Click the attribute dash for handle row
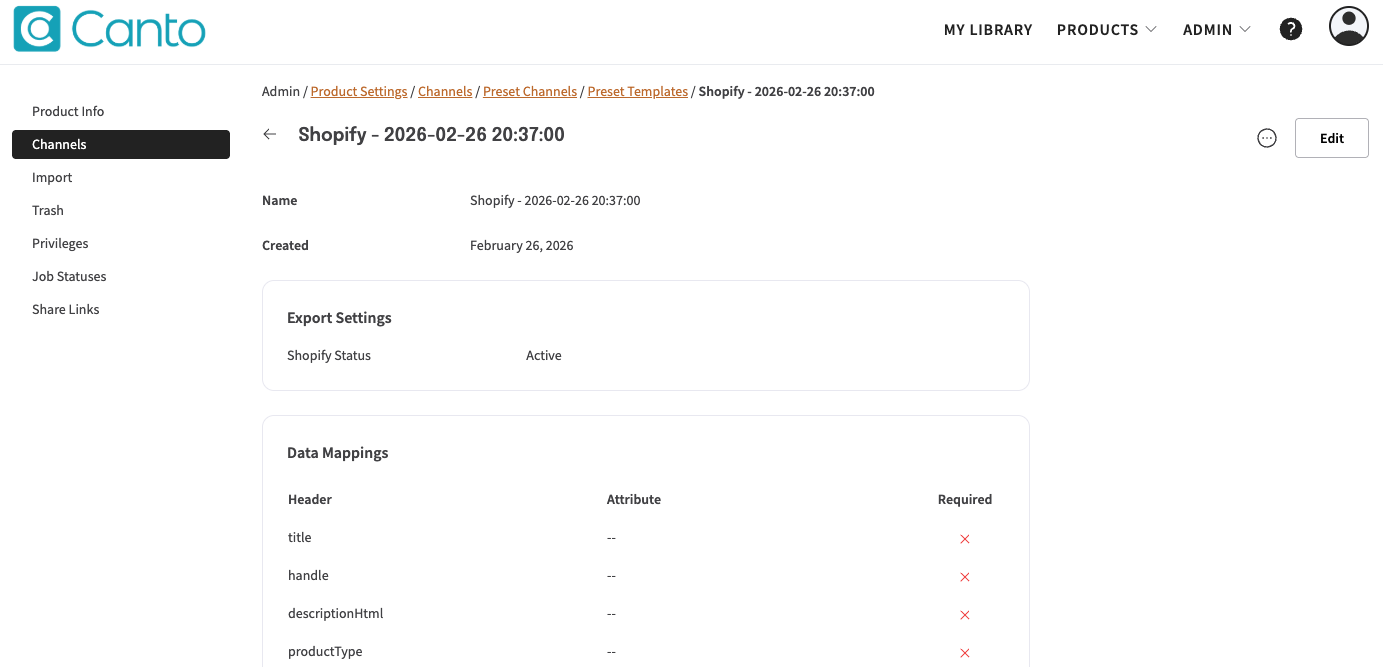 pyautogui.click(x=611, y=575)
